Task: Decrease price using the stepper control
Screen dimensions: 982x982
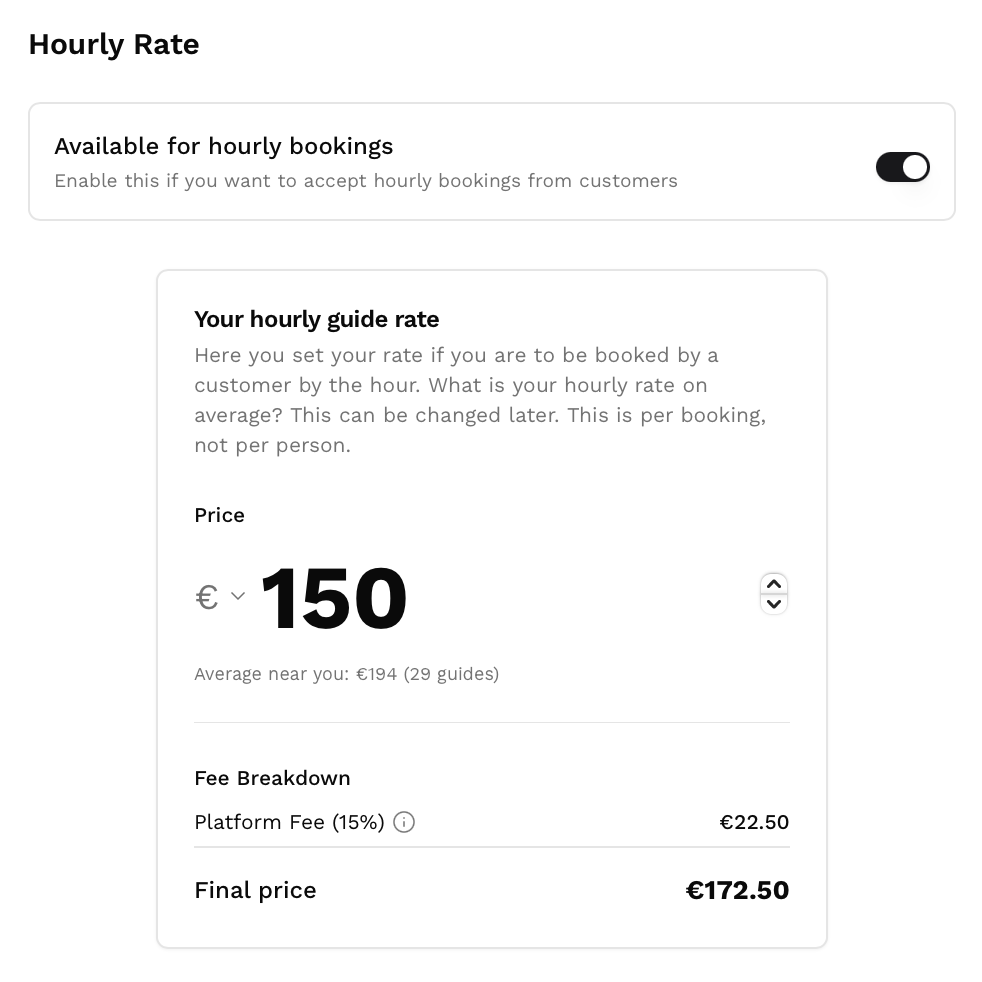Action: pos(774,604)
